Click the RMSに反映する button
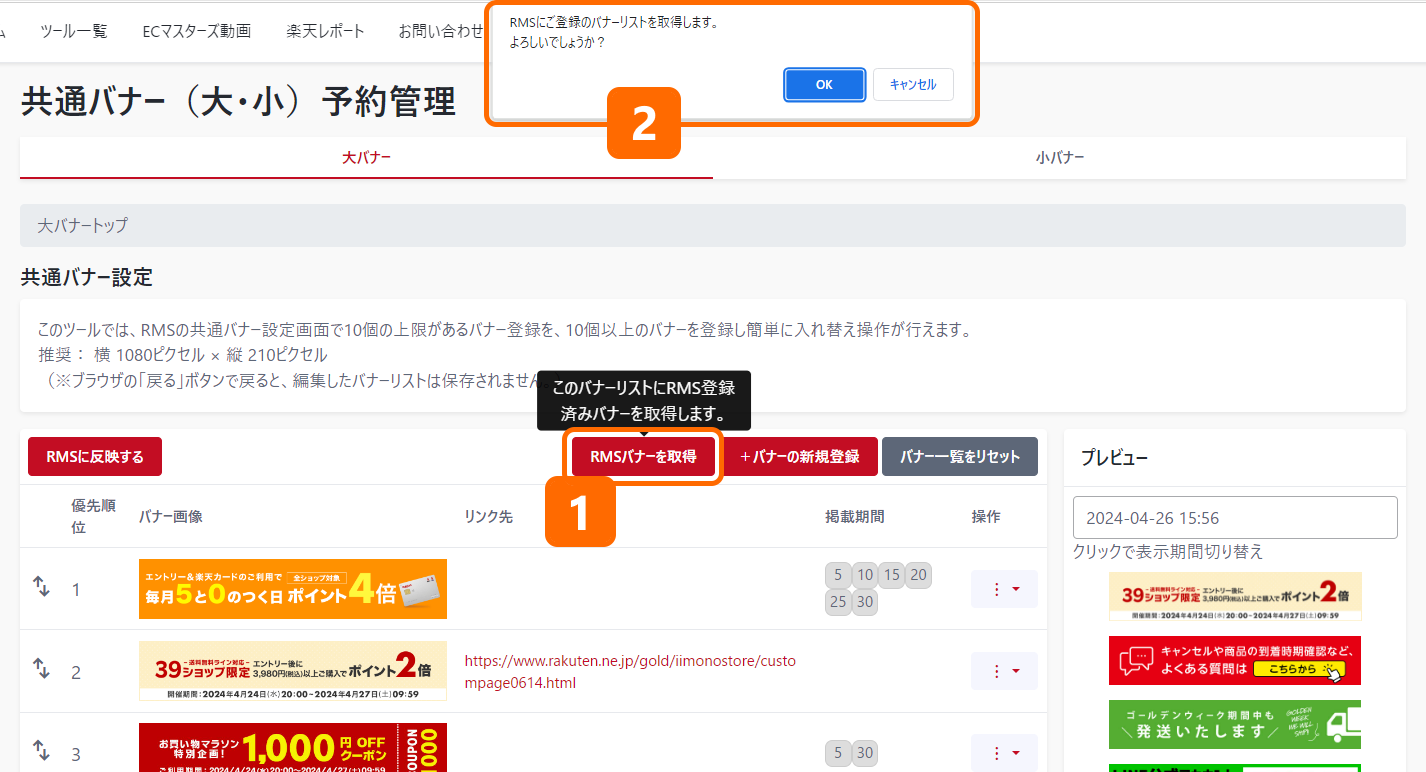 (95, 457)
